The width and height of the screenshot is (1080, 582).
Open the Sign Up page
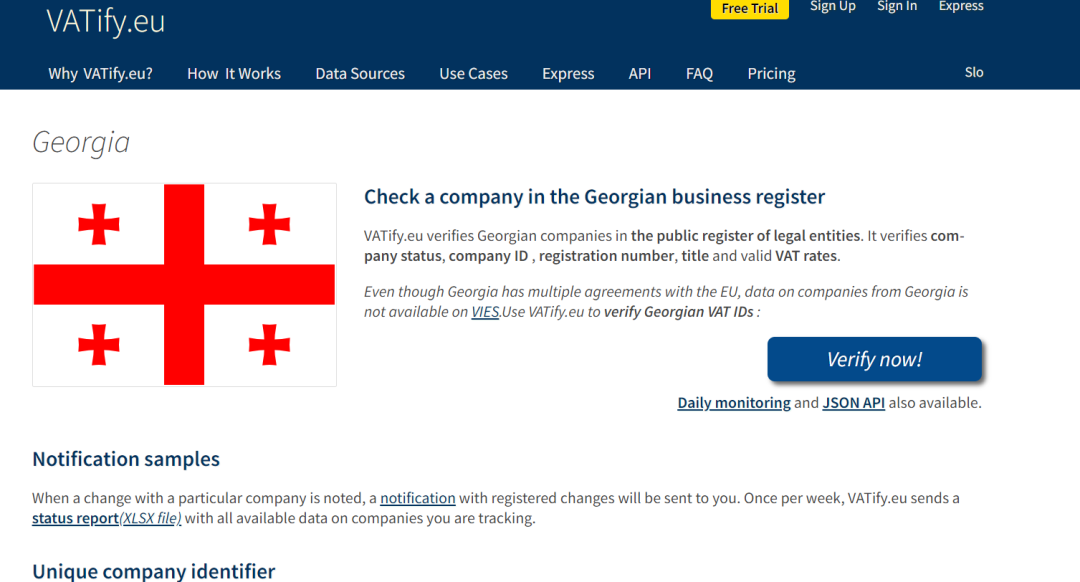tap(832, 7)
